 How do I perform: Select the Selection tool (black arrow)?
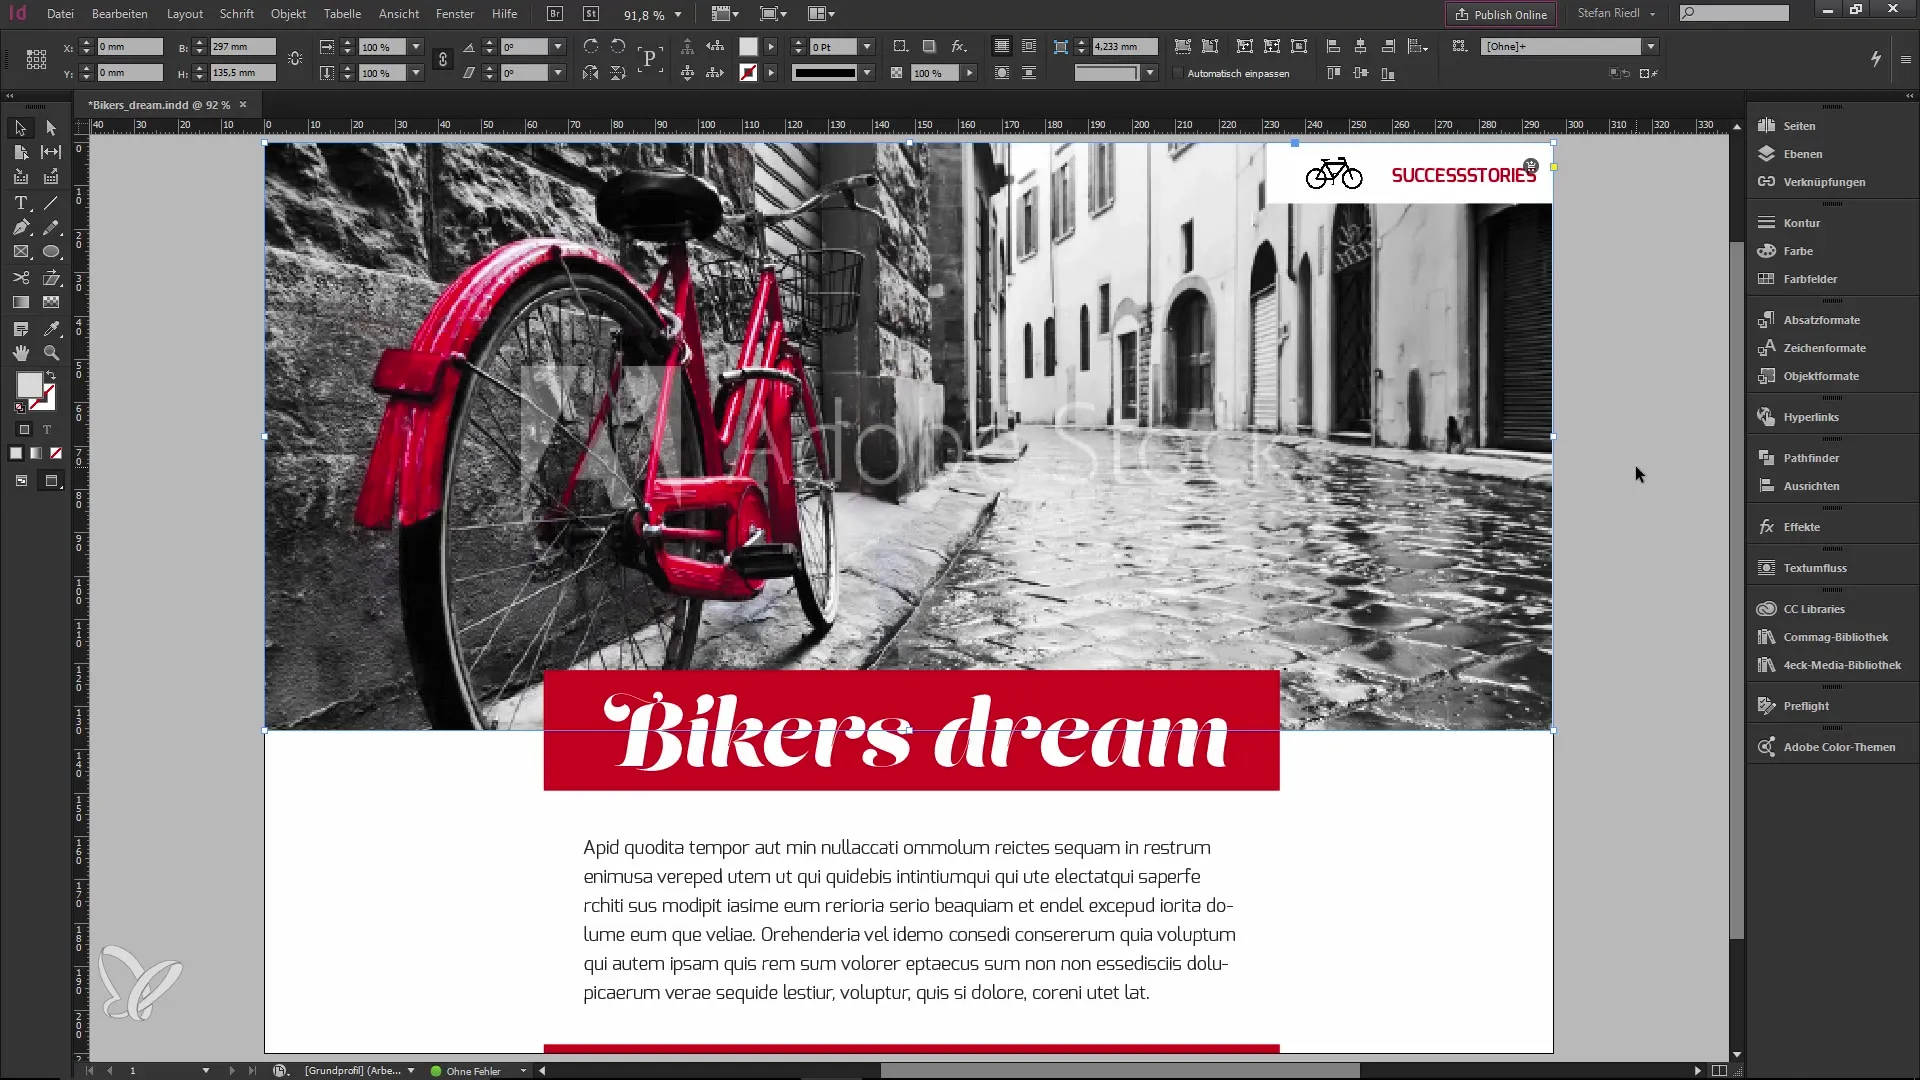point(20,128)
